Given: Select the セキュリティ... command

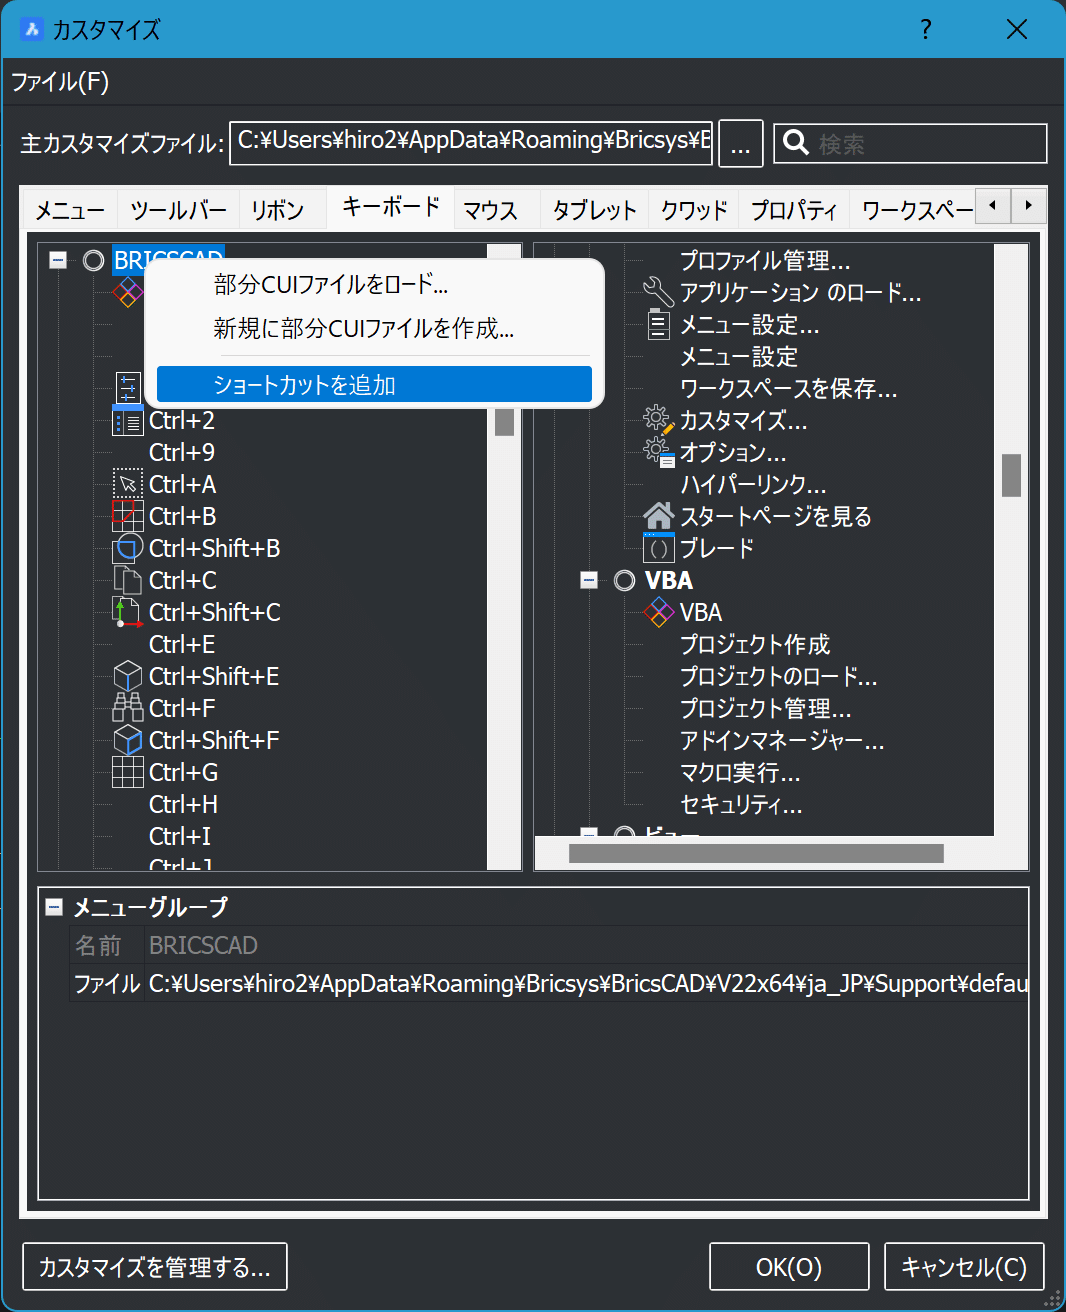Looking at the screenshot, I should point(740,804).
